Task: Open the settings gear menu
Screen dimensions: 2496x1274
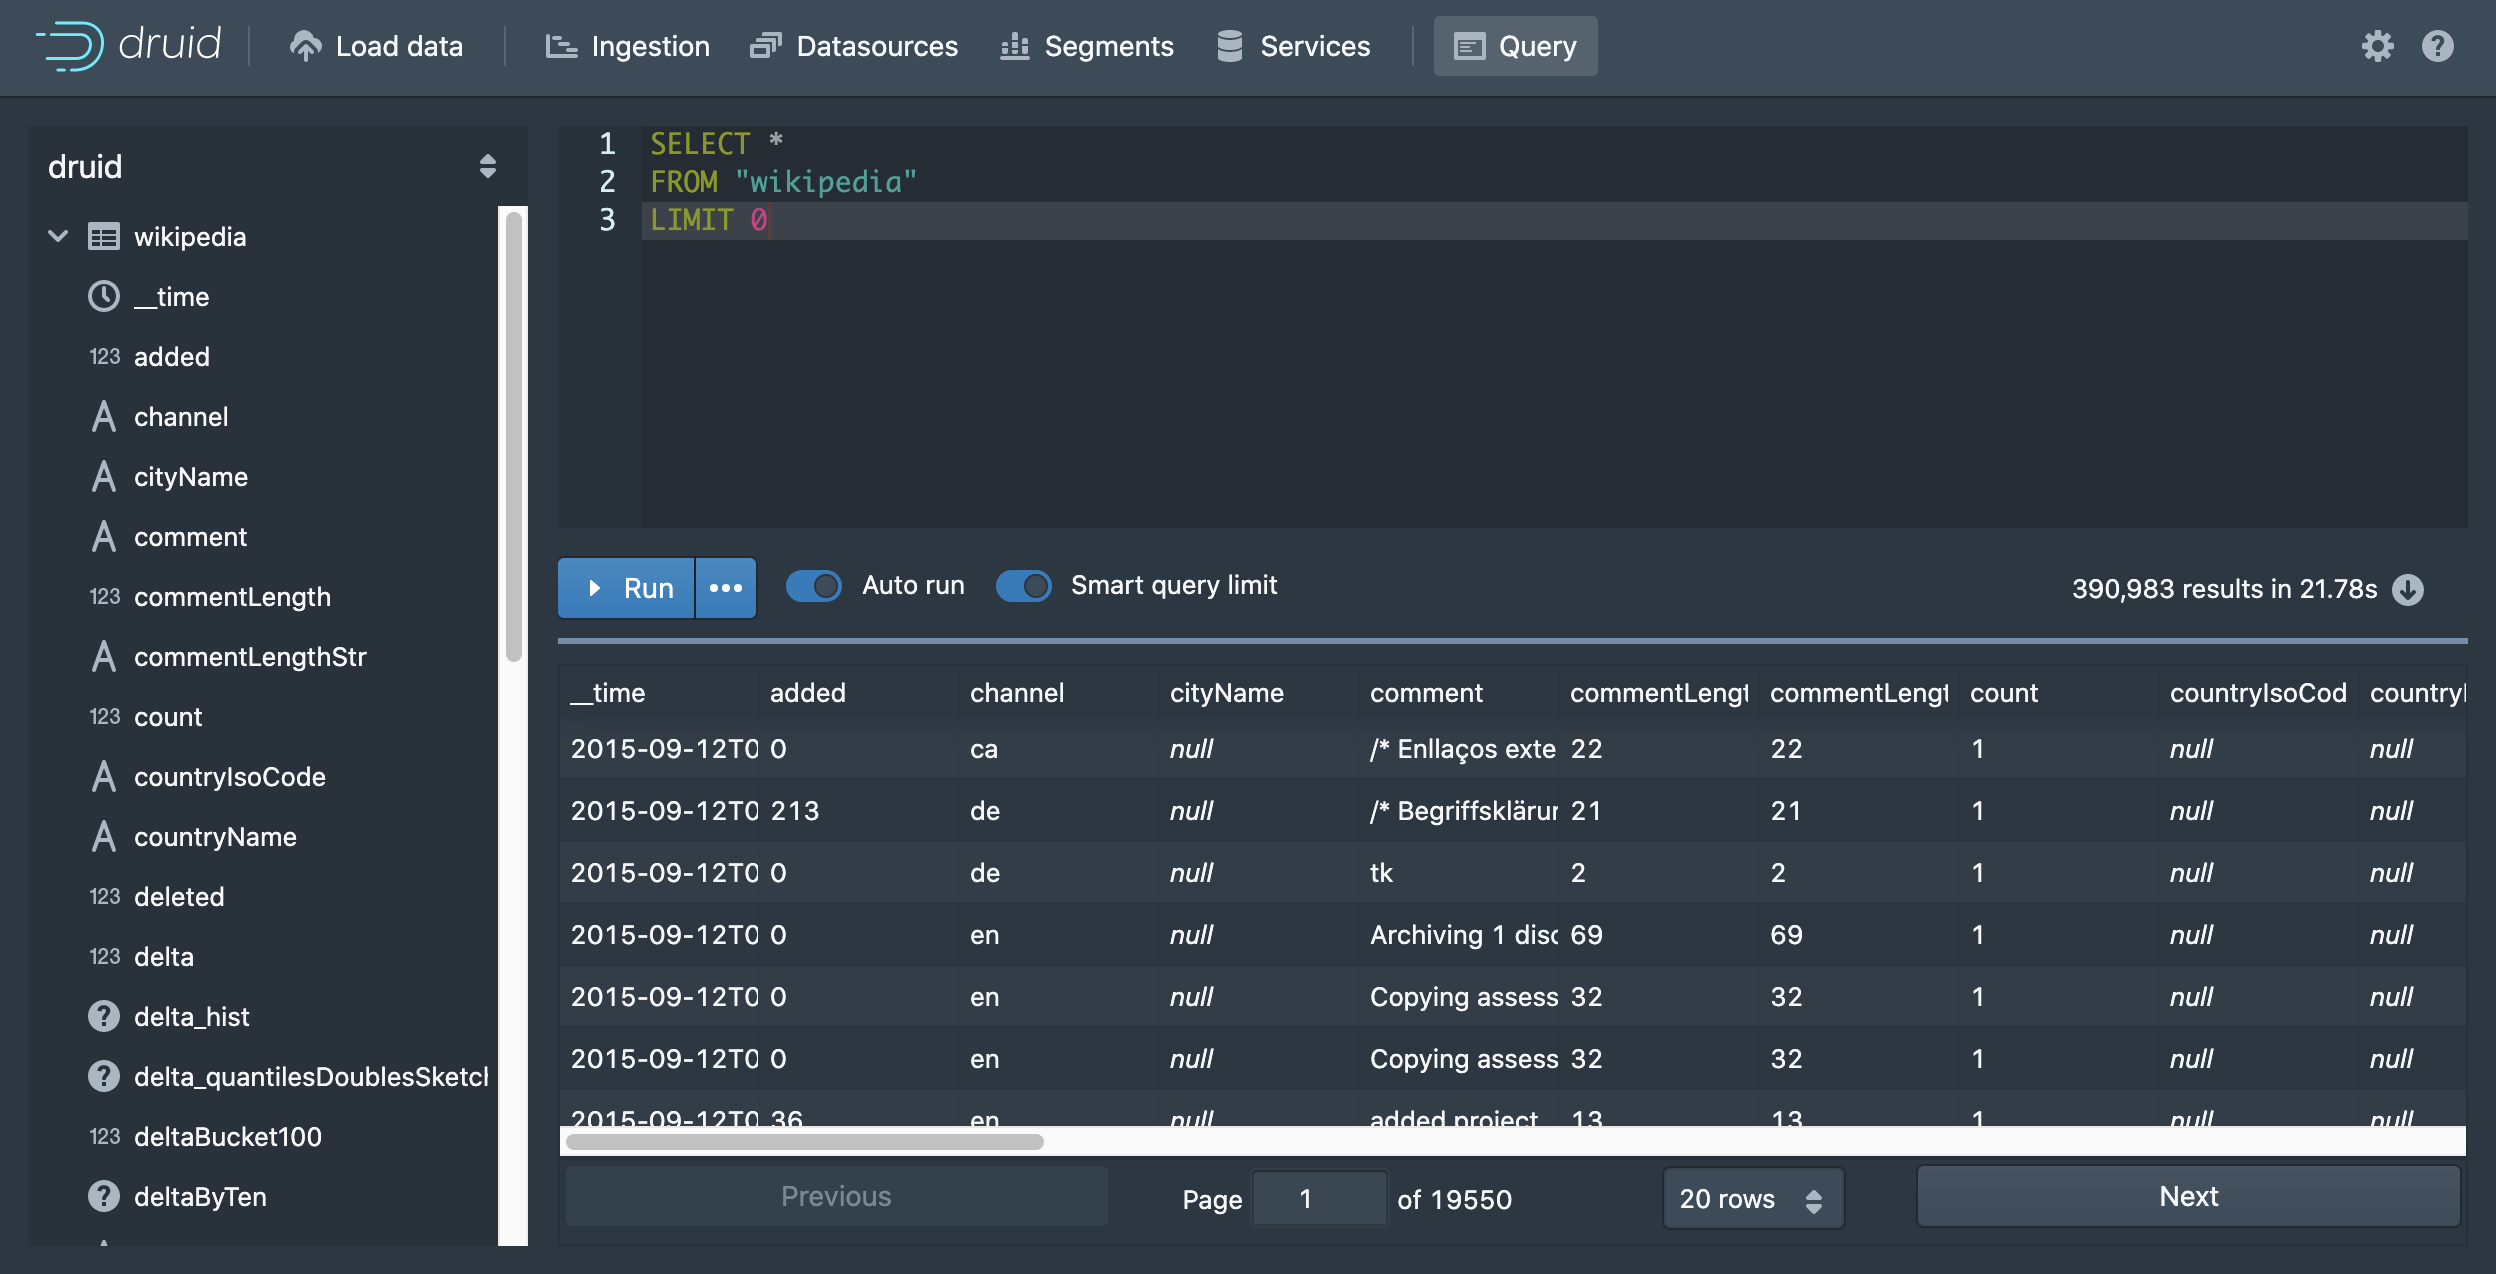Action: (2379, 46)
